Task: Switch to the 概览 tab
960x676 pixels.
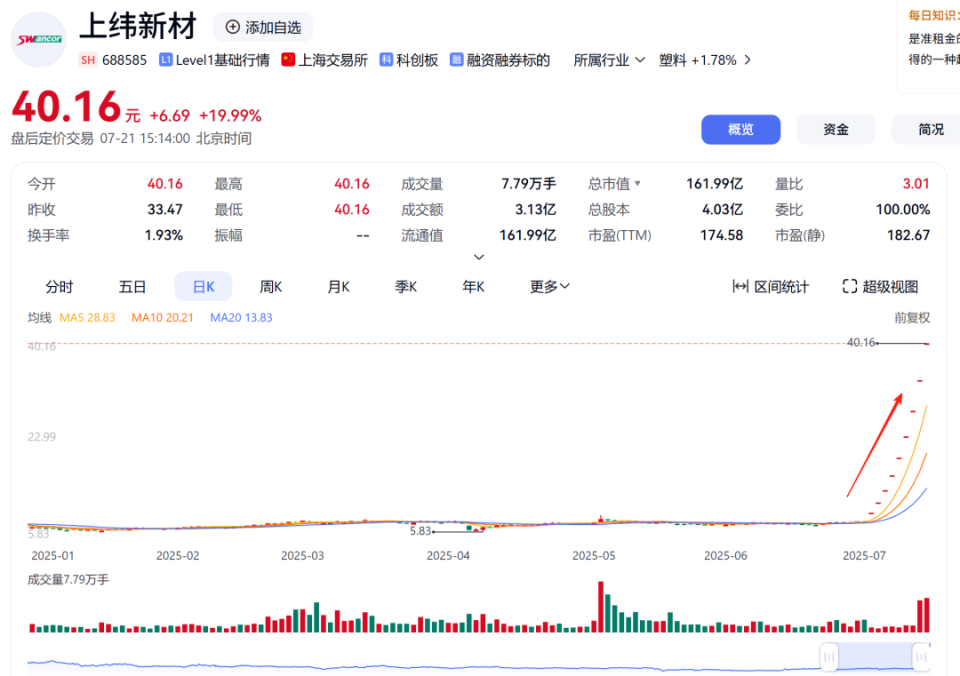Action: pyautogui.click(x=741, y=130)
